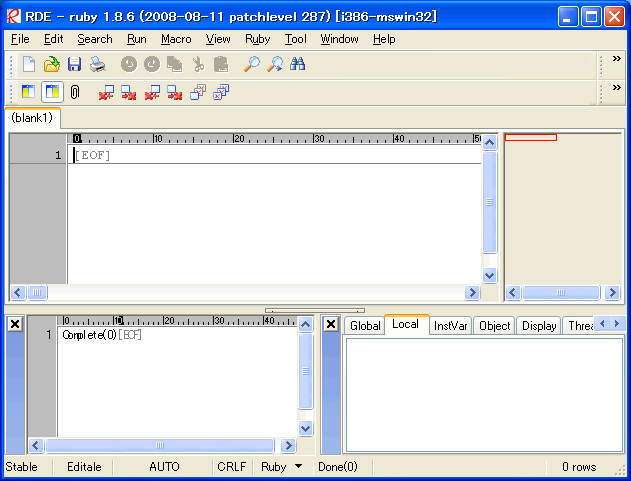Click the 'Complete(0)' output text
Screen dimensions: 631x481
pos(89,335)
